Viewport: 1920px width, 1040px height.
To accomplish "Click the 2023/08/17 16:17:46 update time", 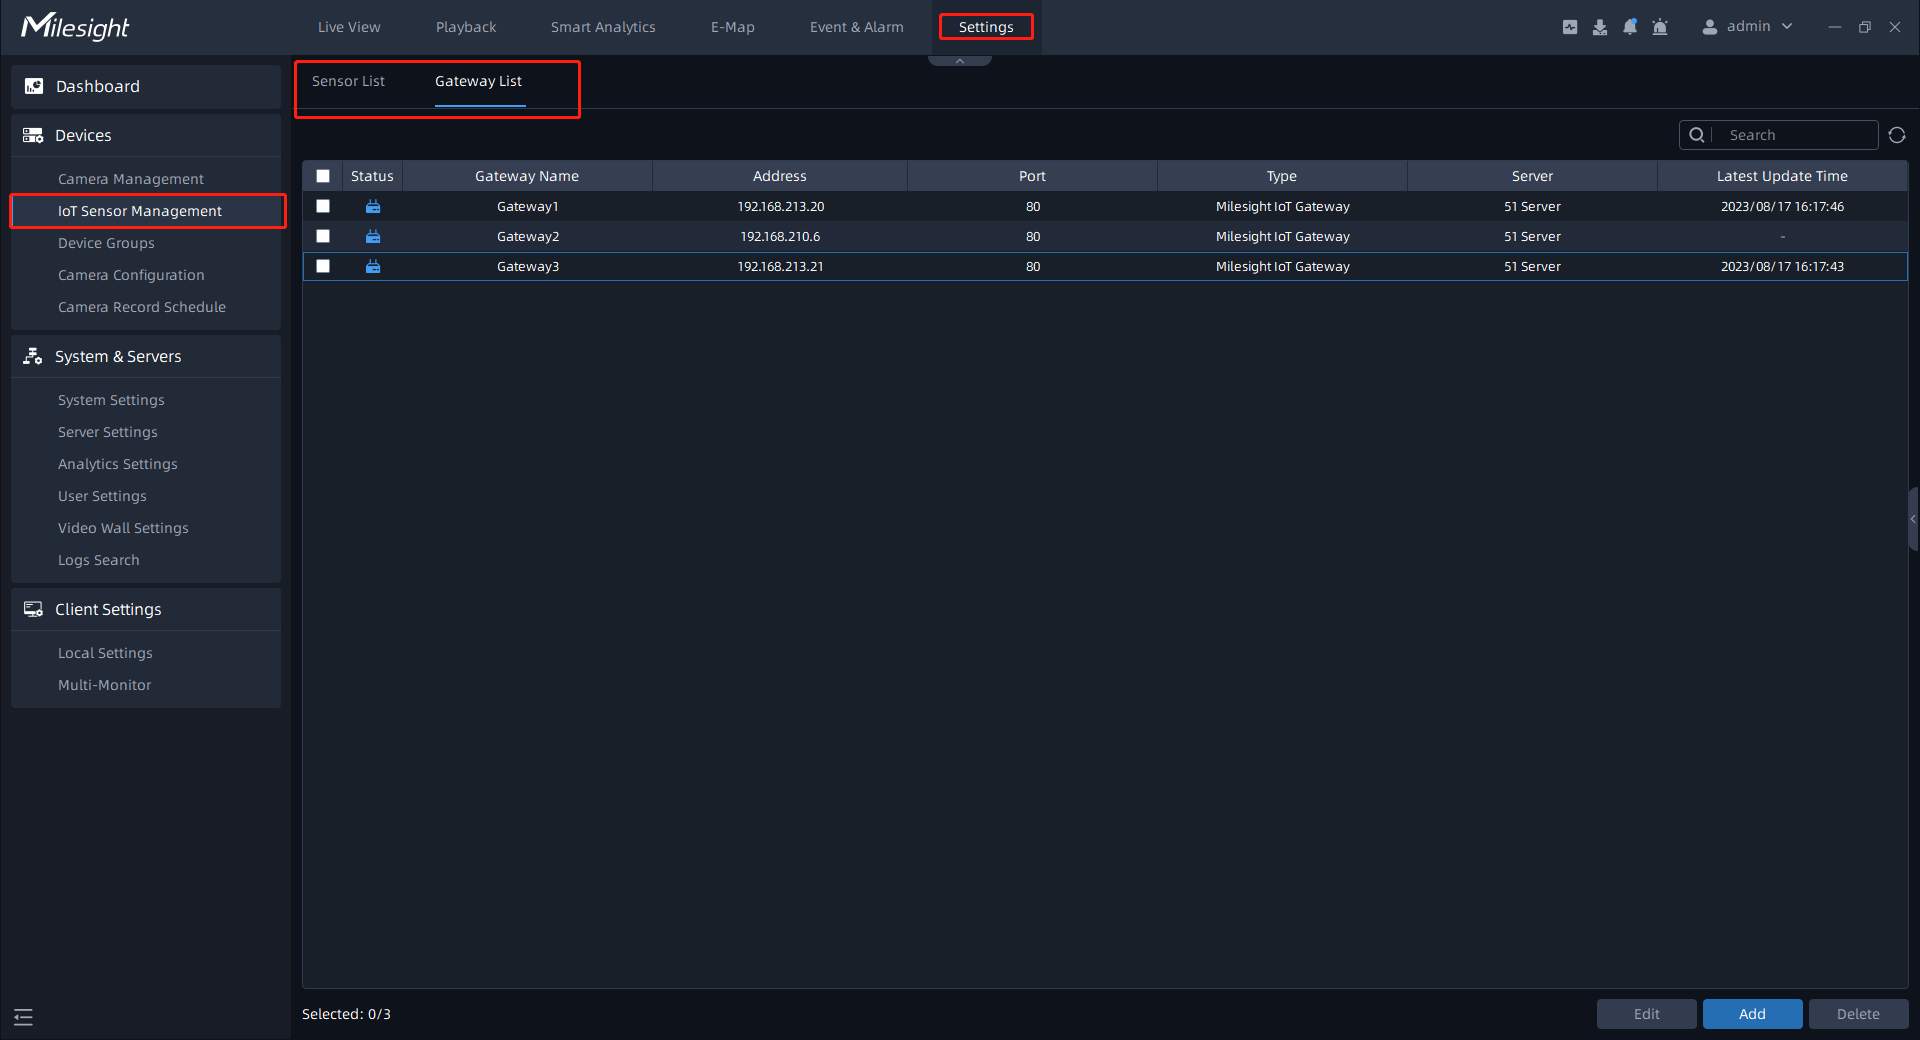I will (1782, 206).
